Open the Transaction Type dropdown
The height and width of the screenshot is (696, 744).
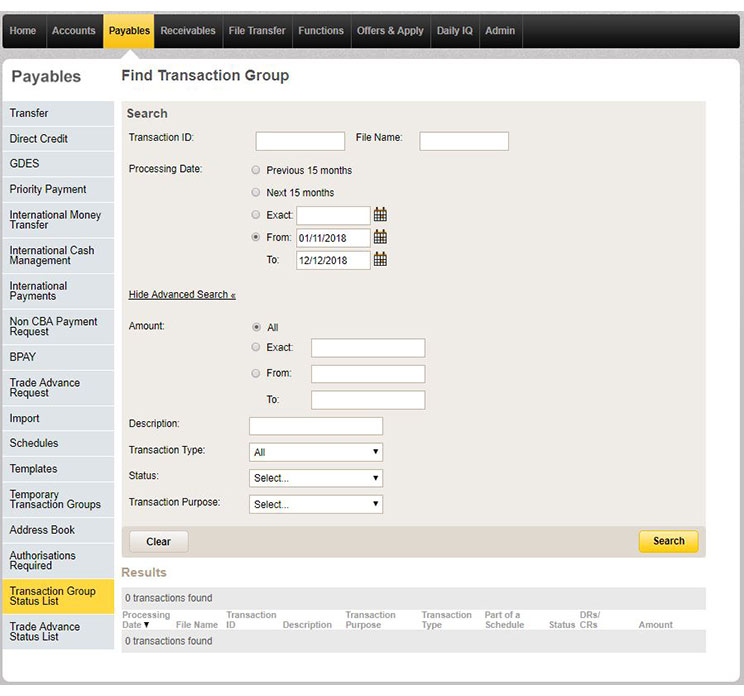[316, 452]
